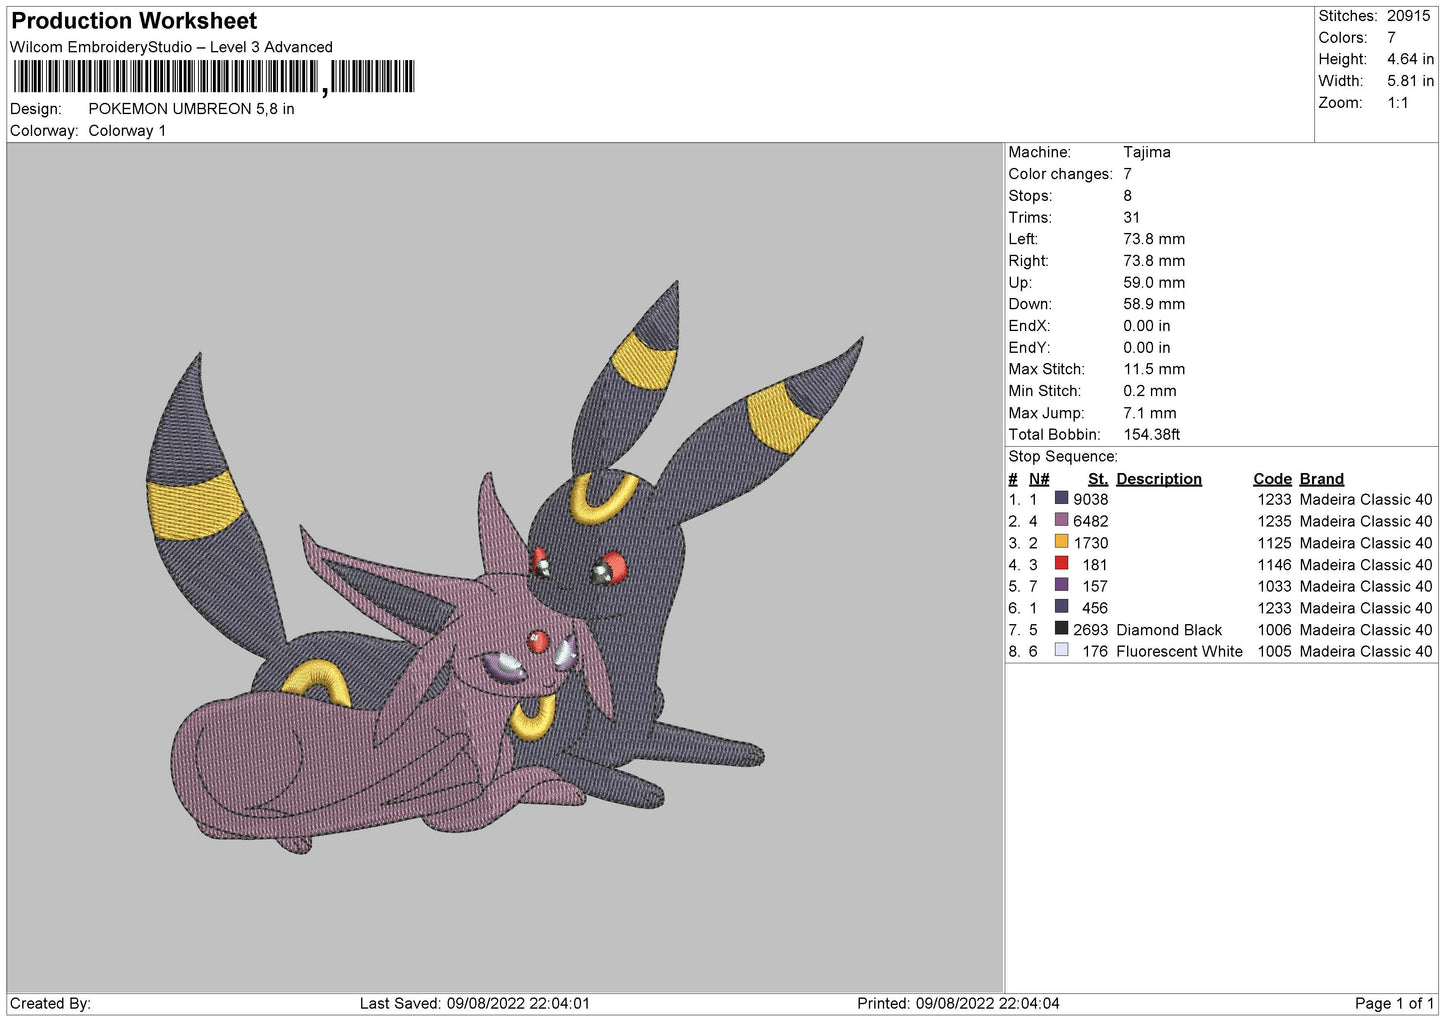Click the stitches value 20915

1408,16
